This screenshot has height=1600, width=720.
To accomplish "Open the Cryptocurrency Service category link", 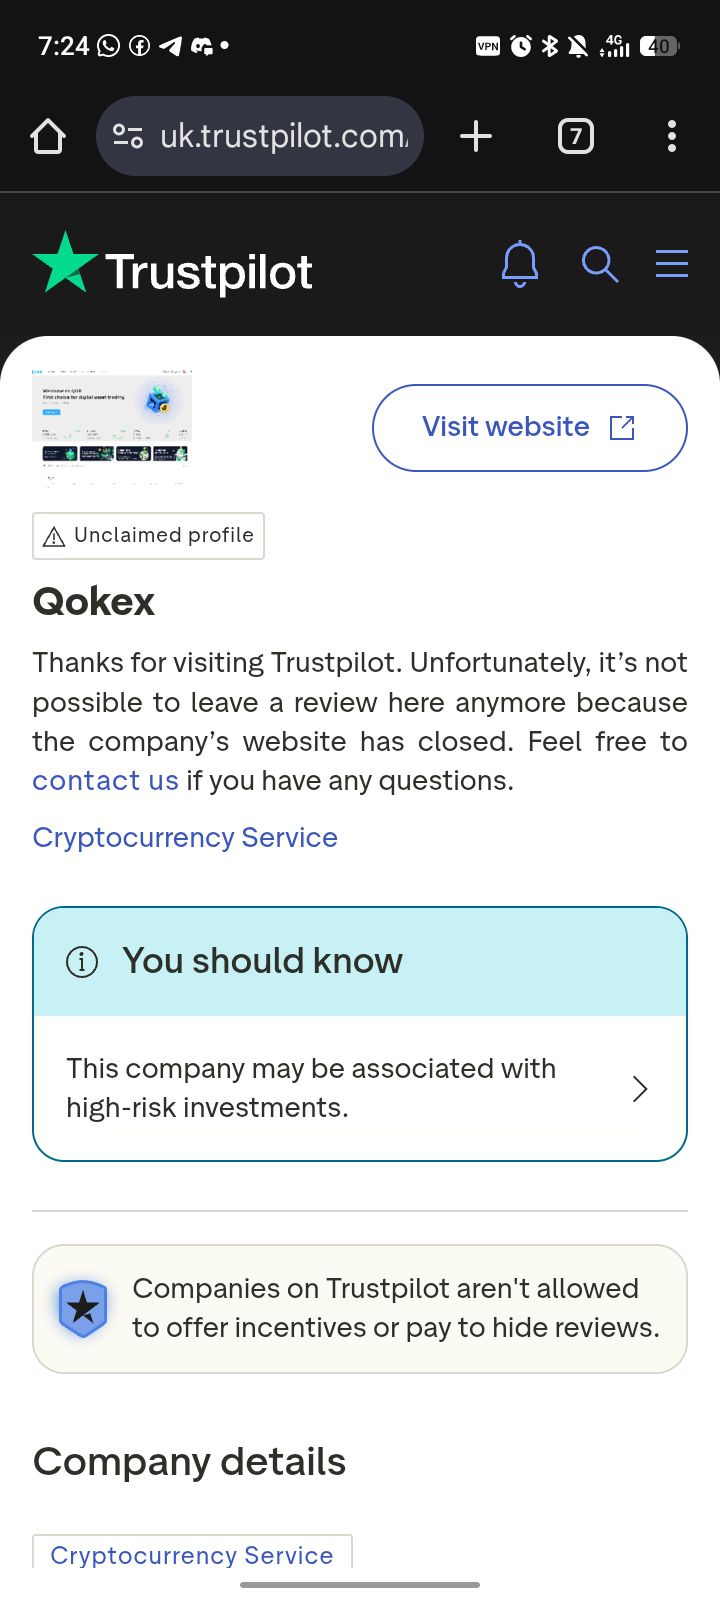I will coord(185,838).
